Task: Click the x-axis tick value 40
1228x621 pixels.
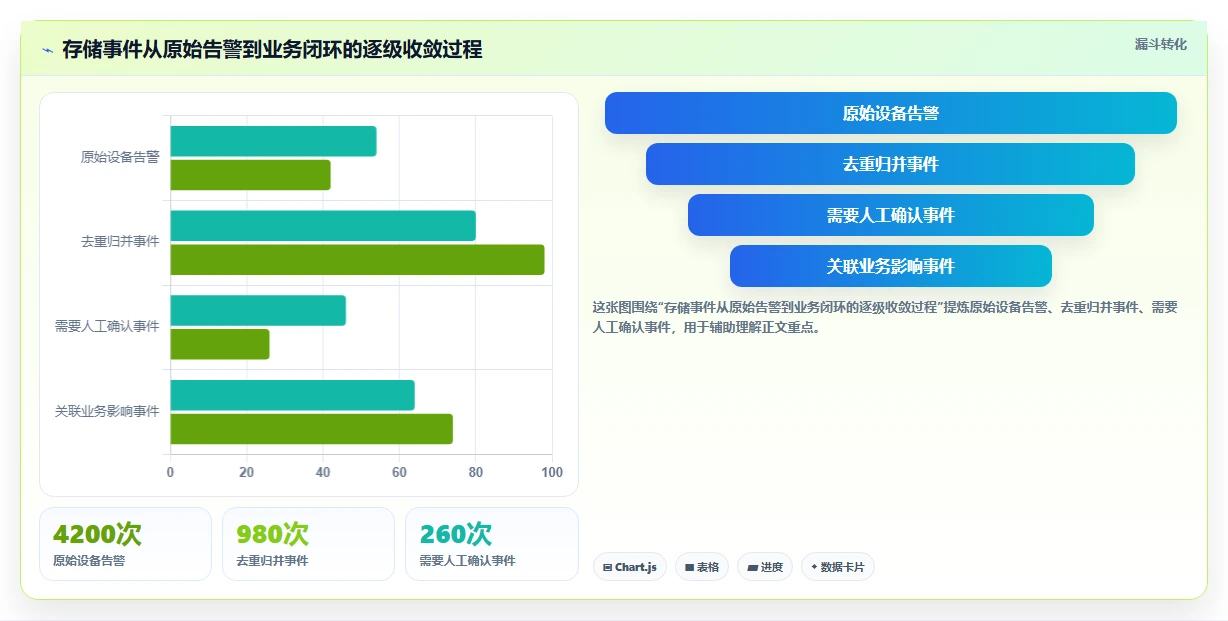Action: click(323, 472)
